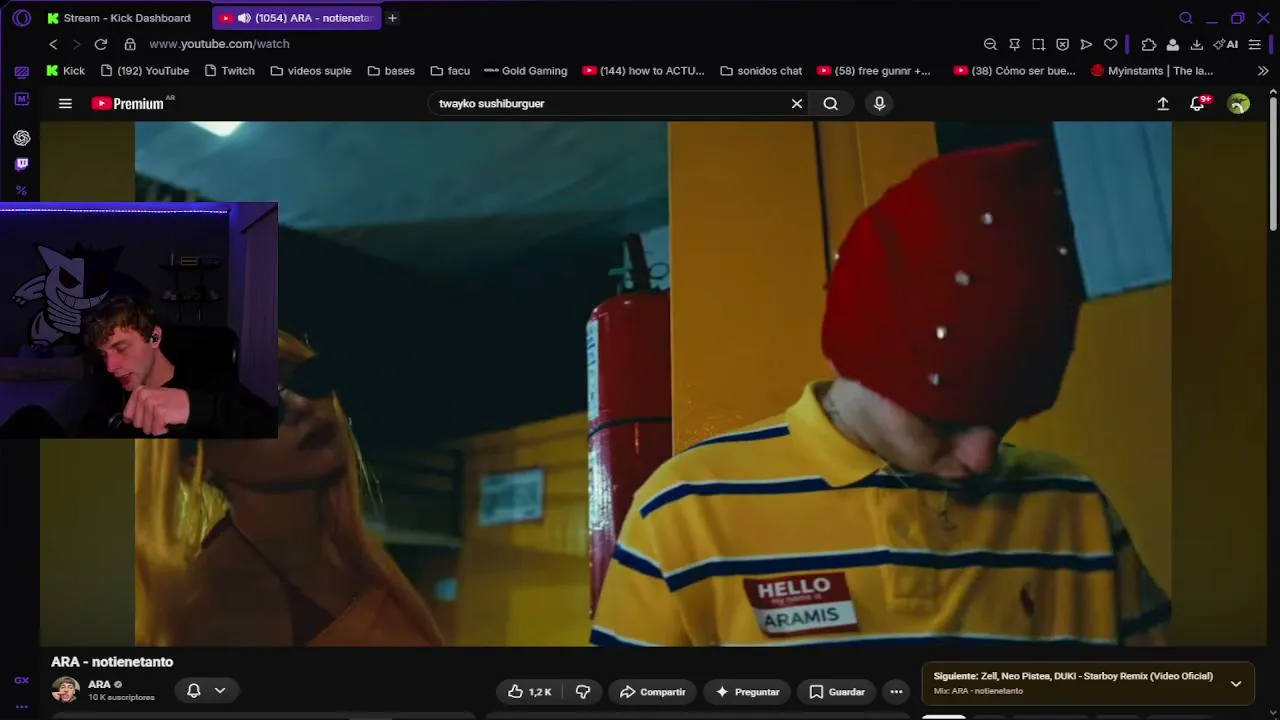This screenshot has width=1280, height=720.
Task: Take a snapshot with the capture icon
Action: tap(1038, 44)
